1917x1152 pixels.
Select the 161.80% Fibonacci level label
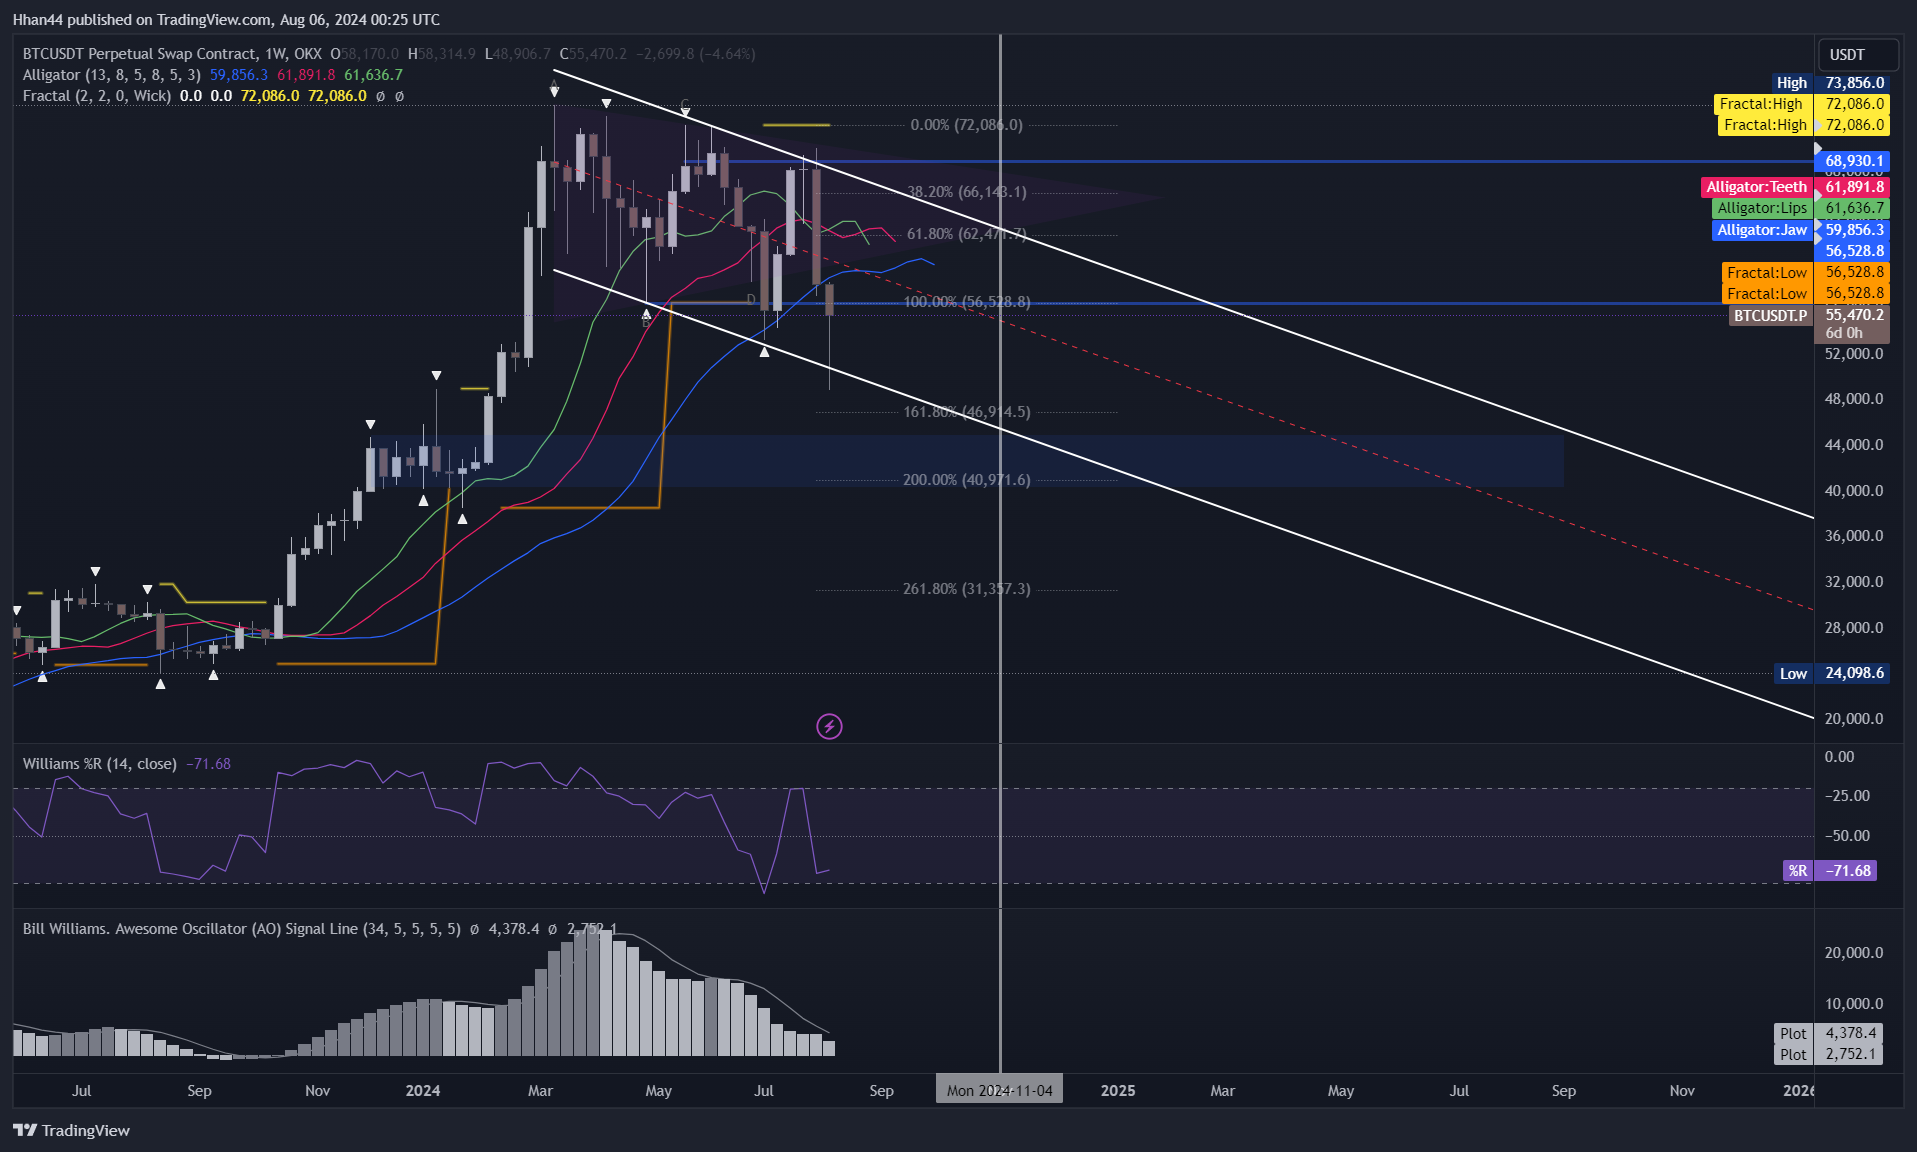click(966, 412)
